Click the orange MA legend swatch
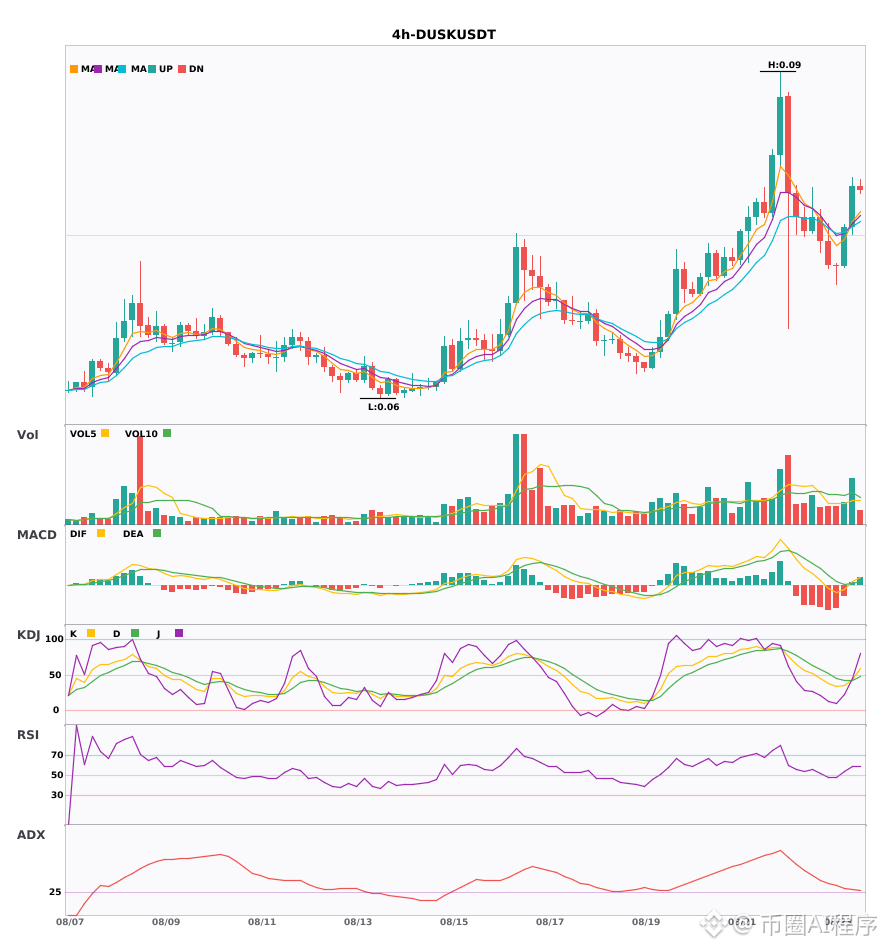Screen dimensions: 885x950 point(74,69)
